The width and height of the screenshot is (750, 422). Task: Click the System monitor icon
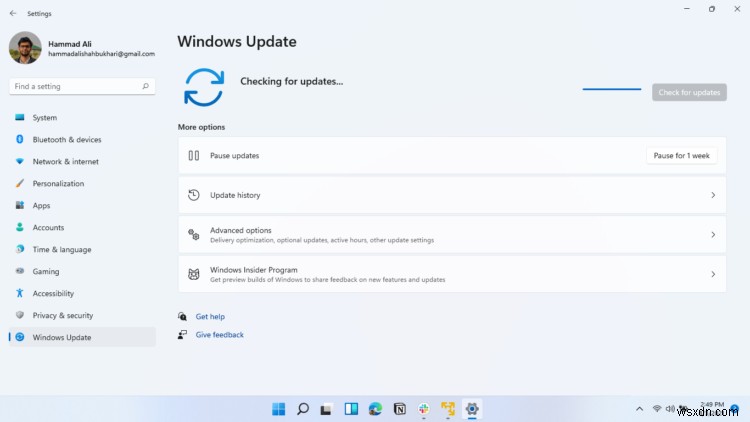20,117
